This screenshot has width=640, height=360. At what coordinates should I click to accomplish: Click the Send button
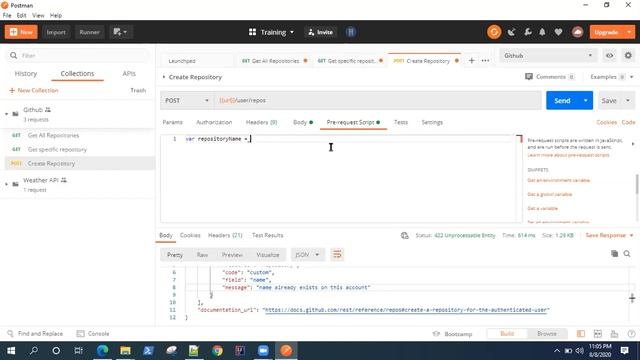562,100
